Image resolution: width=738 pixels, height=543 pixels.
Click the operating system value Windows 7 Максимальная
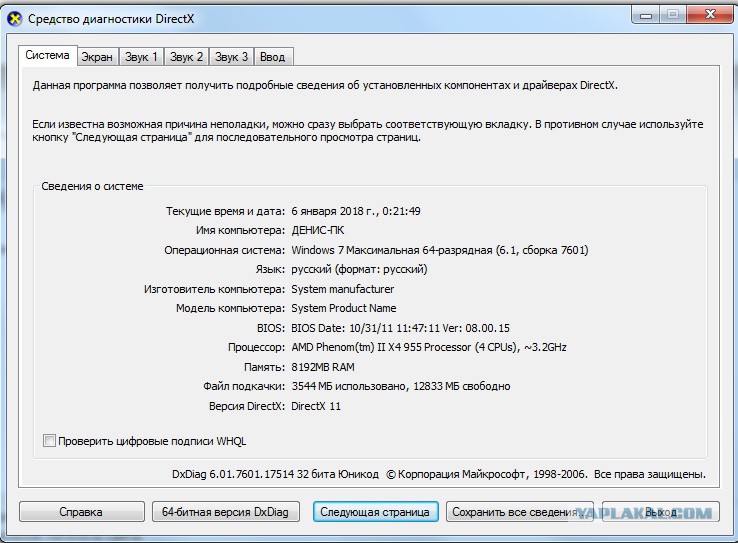point(440,250)
